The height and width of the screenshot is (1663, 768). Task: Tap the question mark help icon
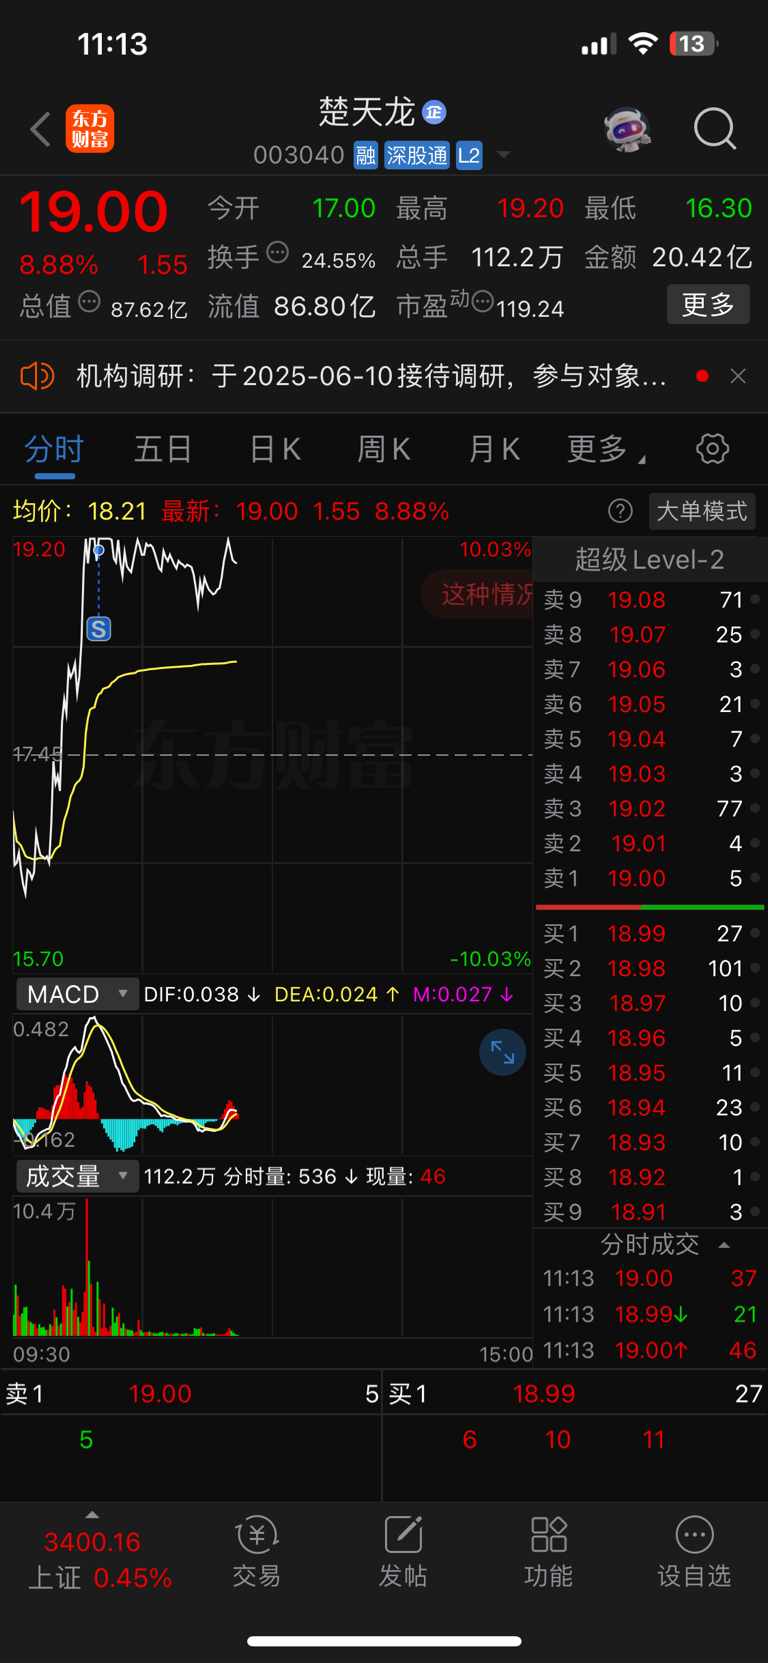coord(620,511)
